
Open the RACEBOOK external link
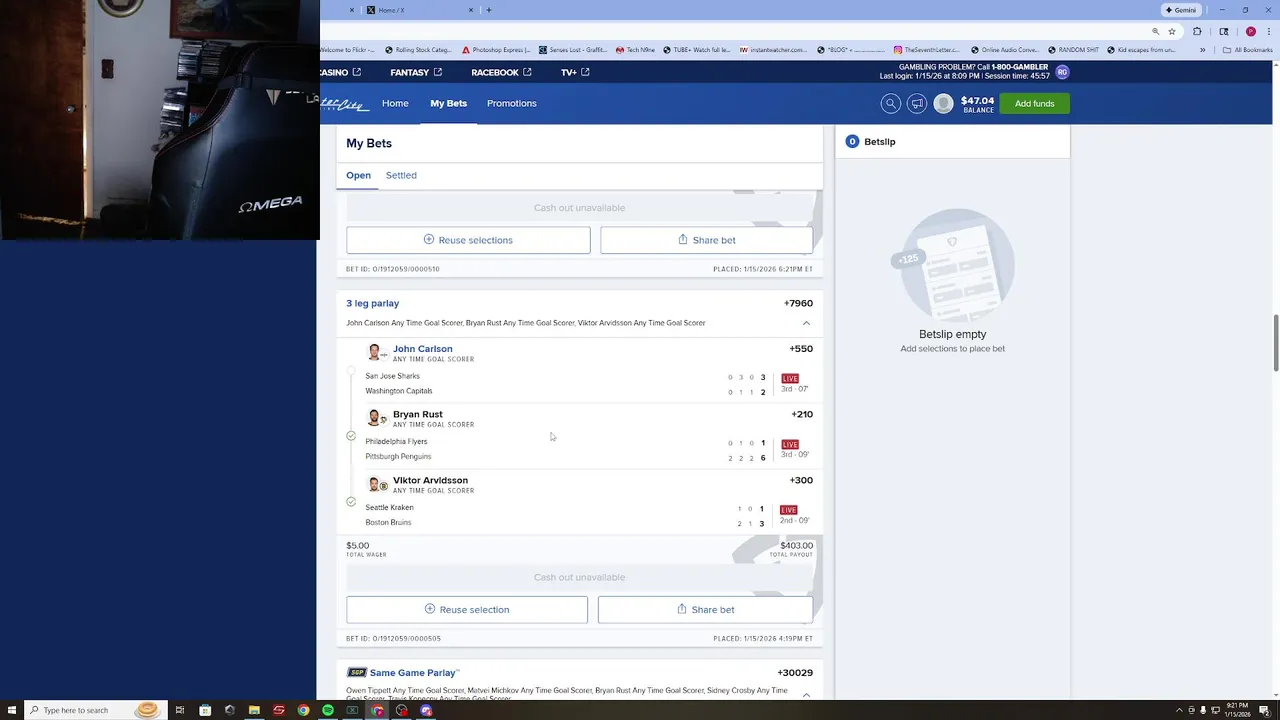pos(501,72)
